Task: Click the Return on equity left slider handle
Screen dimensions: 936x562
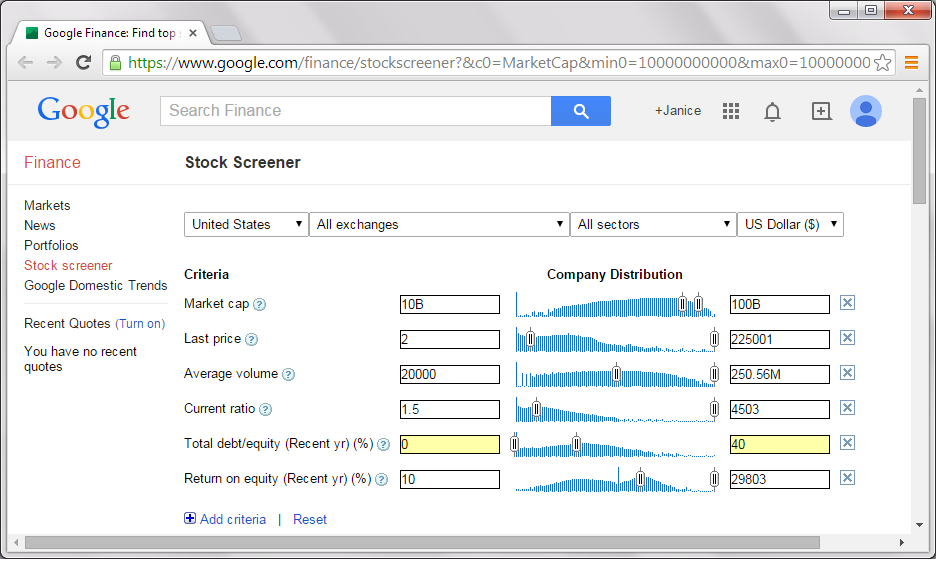Action: coord(640,479)
